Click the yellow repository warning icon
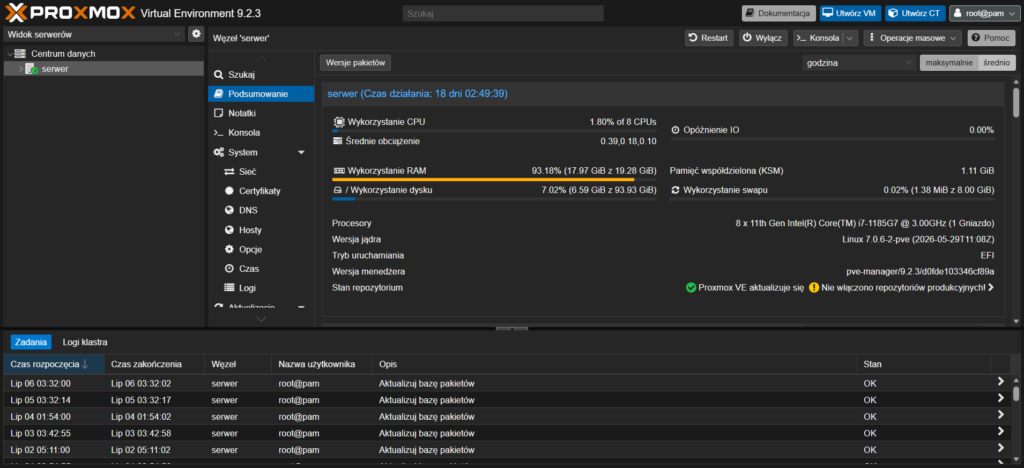 (814, 287)
